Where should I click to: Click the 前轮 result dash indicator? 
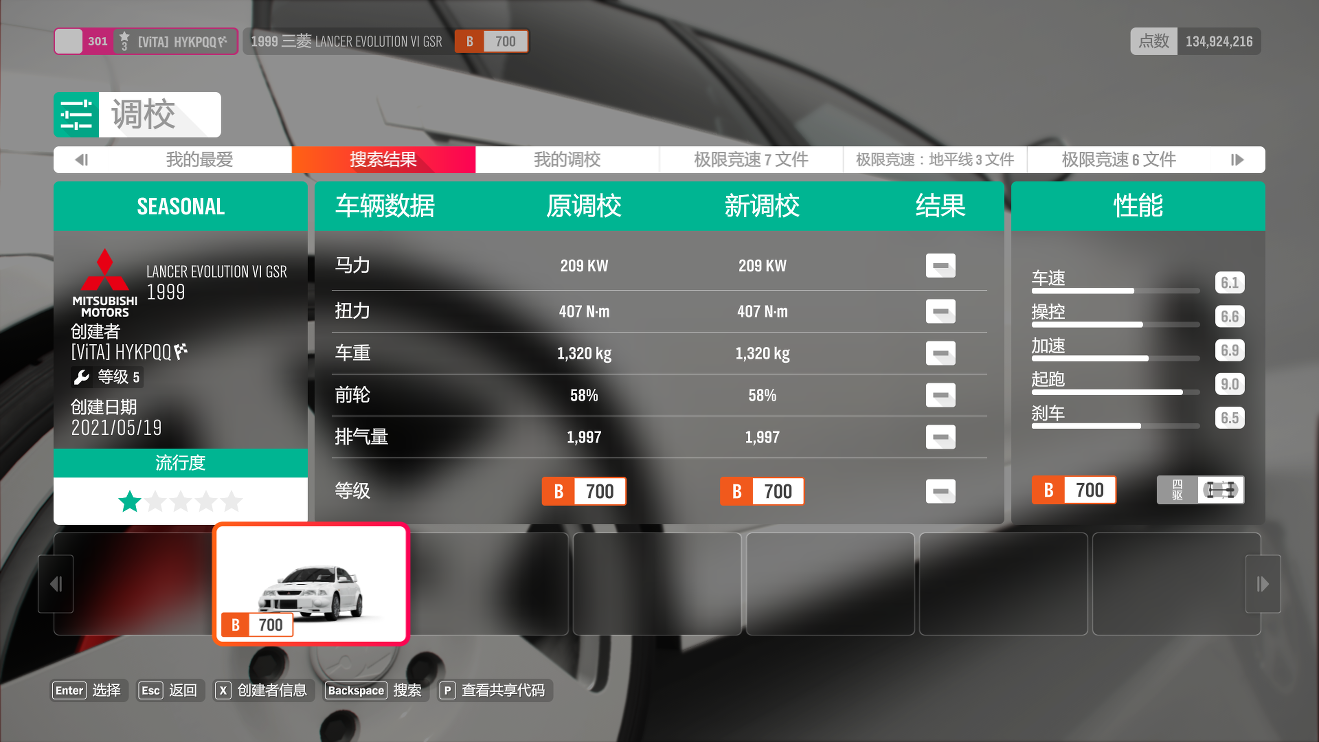pos(940,395)
